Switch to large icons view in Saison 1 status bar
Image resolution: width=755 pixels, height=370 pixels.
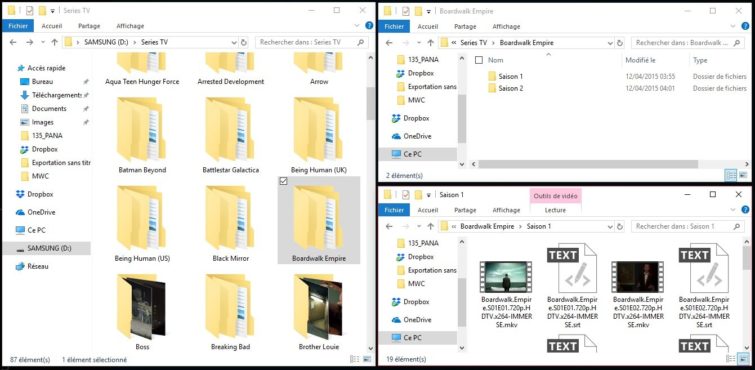(x=743, y=358)
